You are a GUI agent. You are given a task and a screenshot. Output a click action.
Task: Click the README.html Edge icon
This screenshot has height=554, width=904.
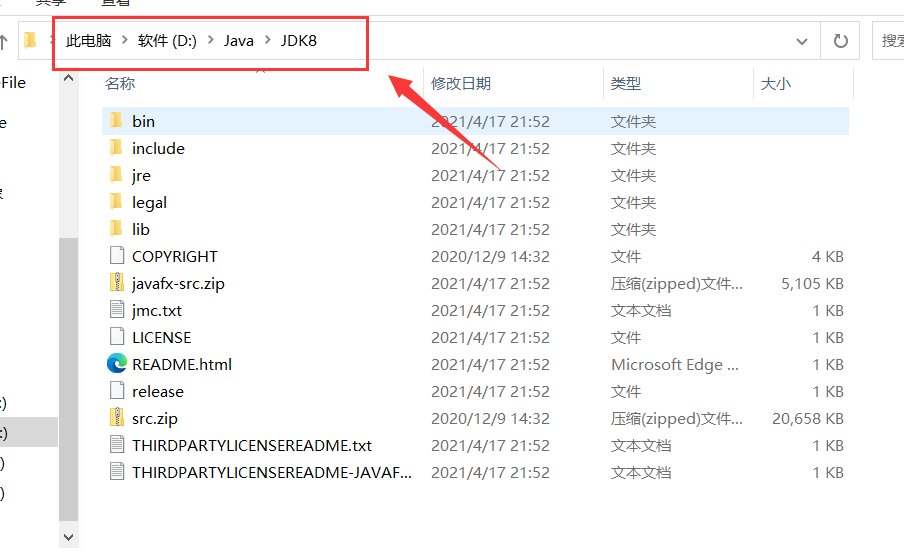point(117,364)
